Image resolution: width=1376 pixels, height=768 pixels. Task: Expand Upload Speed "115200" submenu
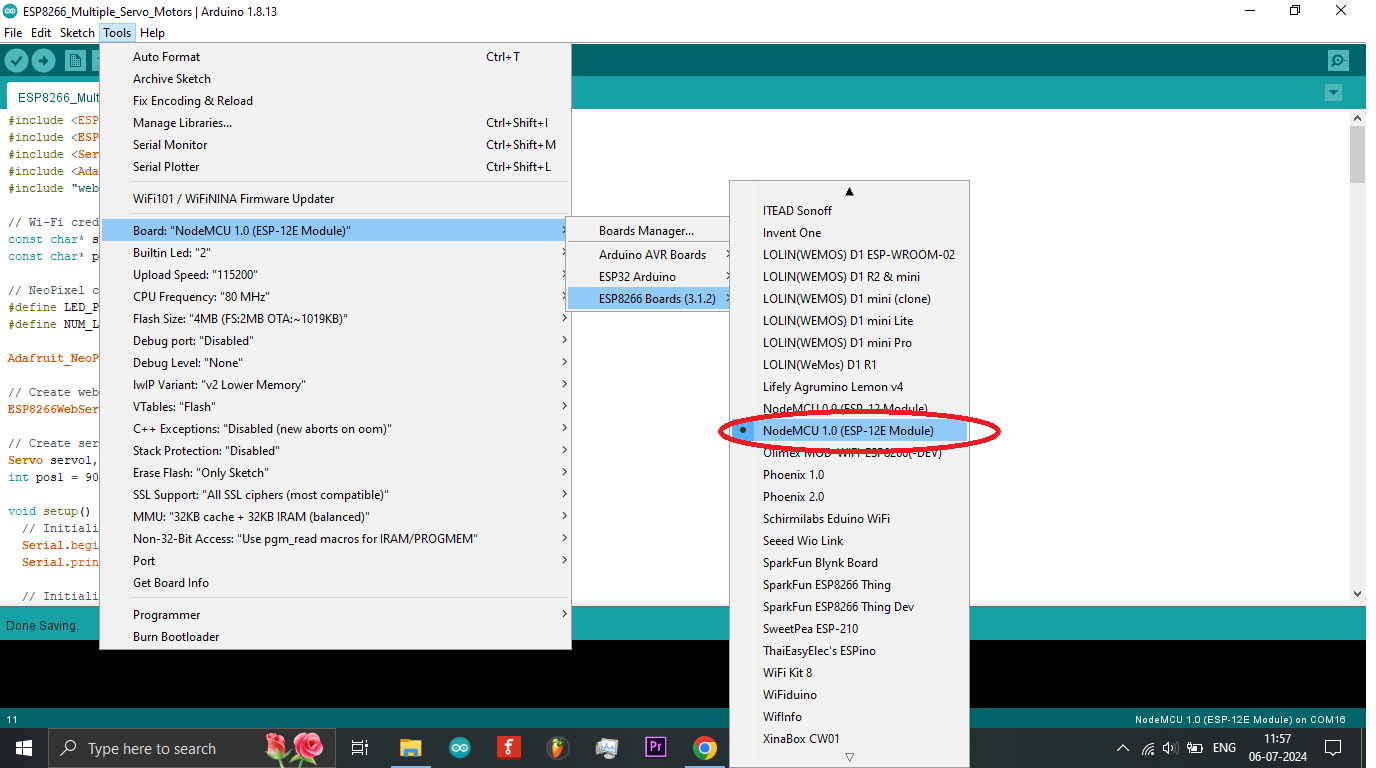(x=335, y=275)
